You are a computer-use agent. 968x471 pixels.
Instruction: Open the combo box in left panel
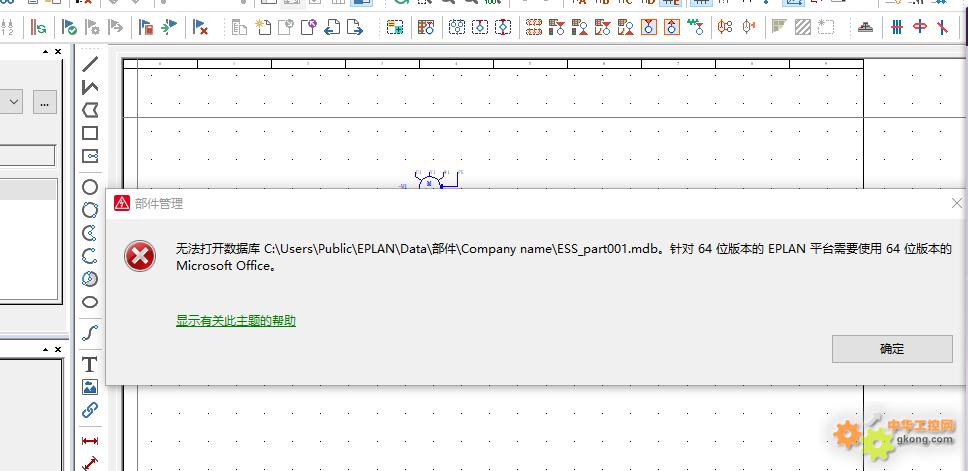point(14,101)
